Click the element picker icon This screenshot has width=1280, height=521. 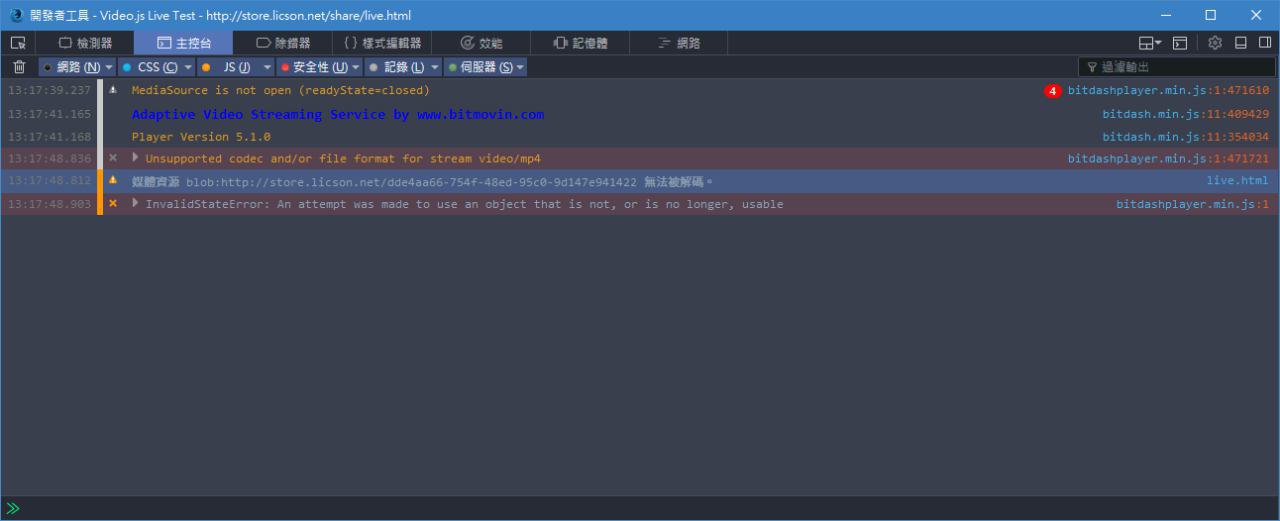point(17,43)
